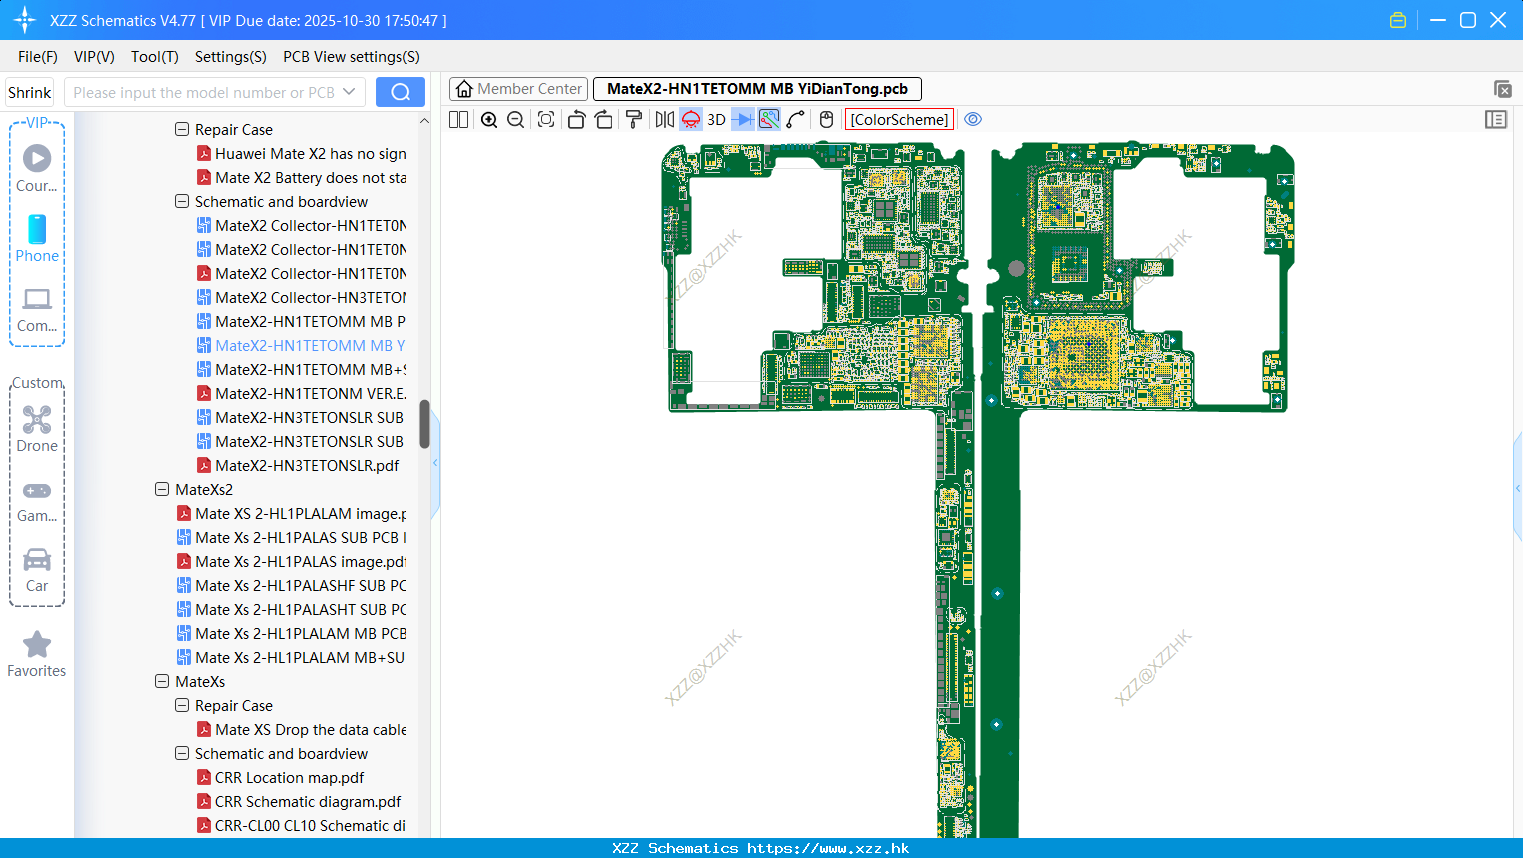This screenshot has height=858, width=1523.
Task: Toggle the eye visibility icon
Action: (973, 119)
